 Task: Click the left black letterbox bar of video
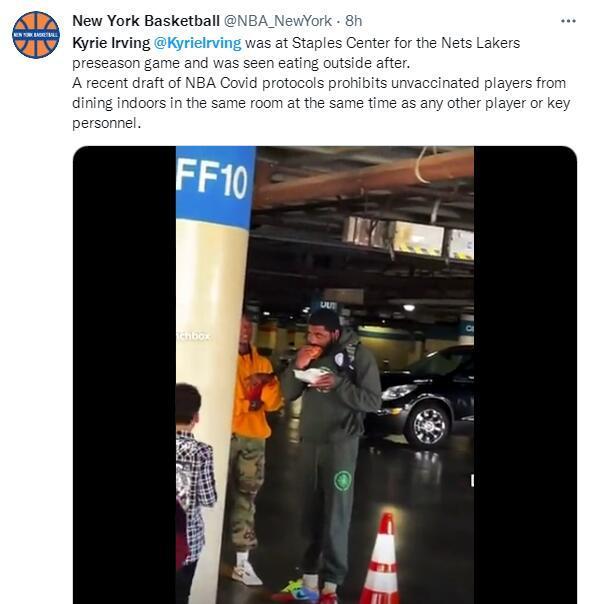click(124, 375)
